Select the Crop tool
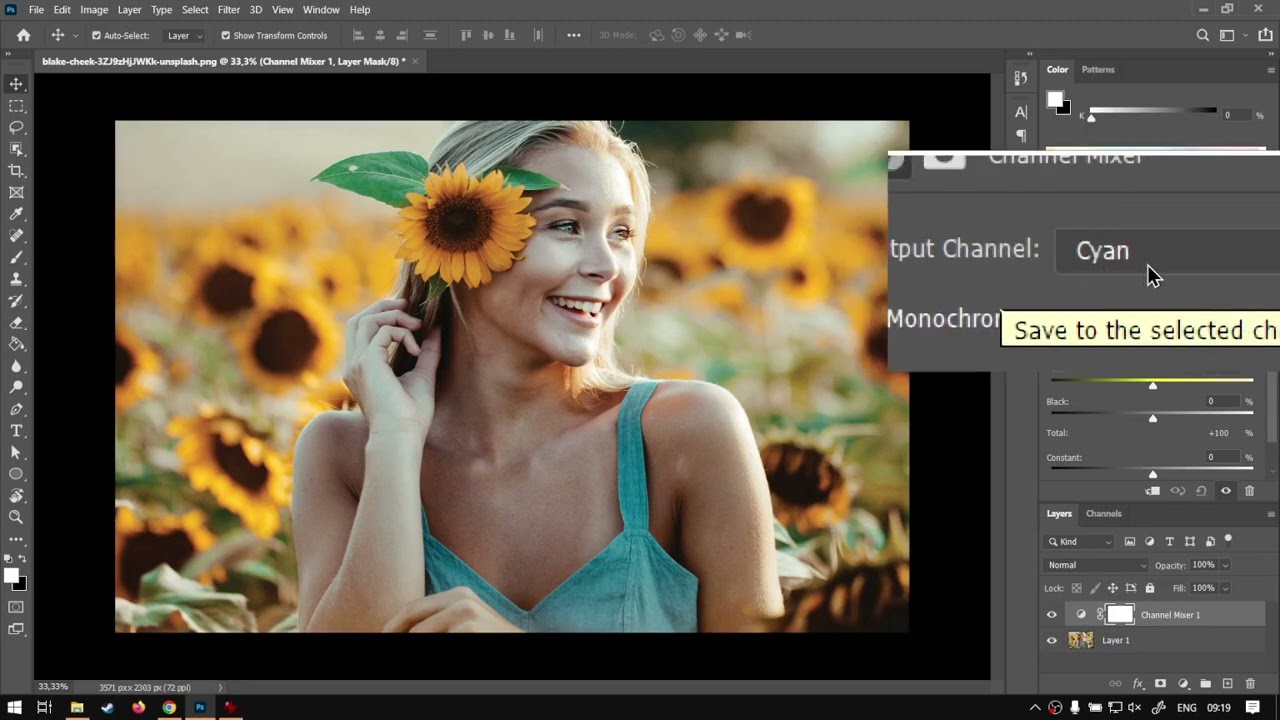 pyautogui.click(x=16, y=171)
